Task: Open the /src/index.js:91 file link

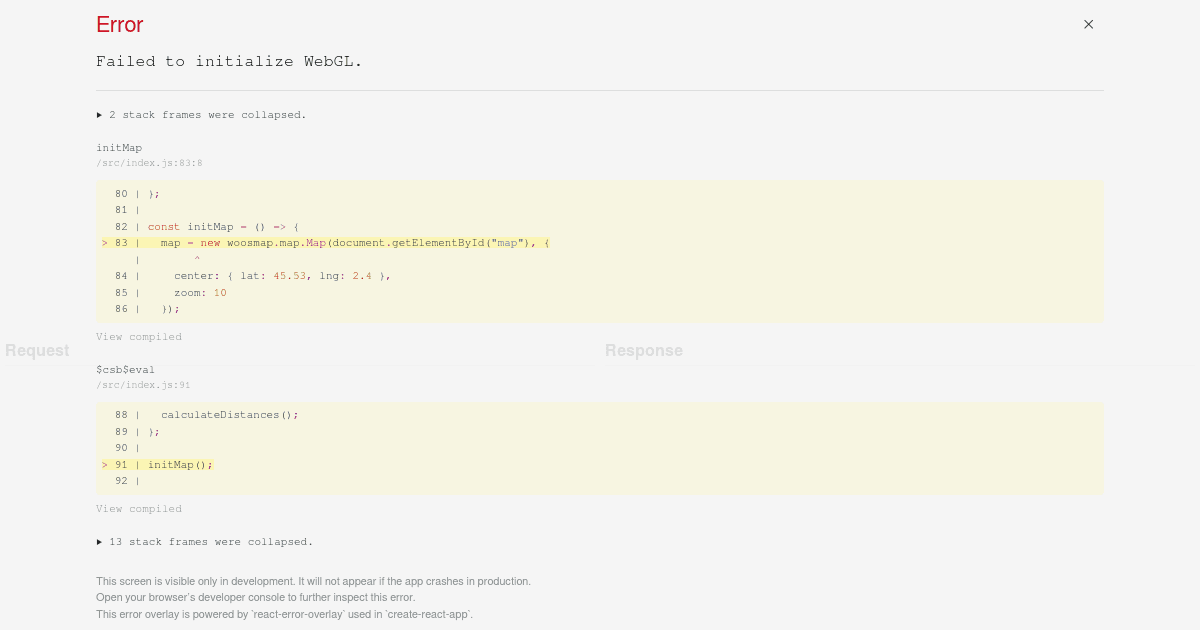Action: 143,385
